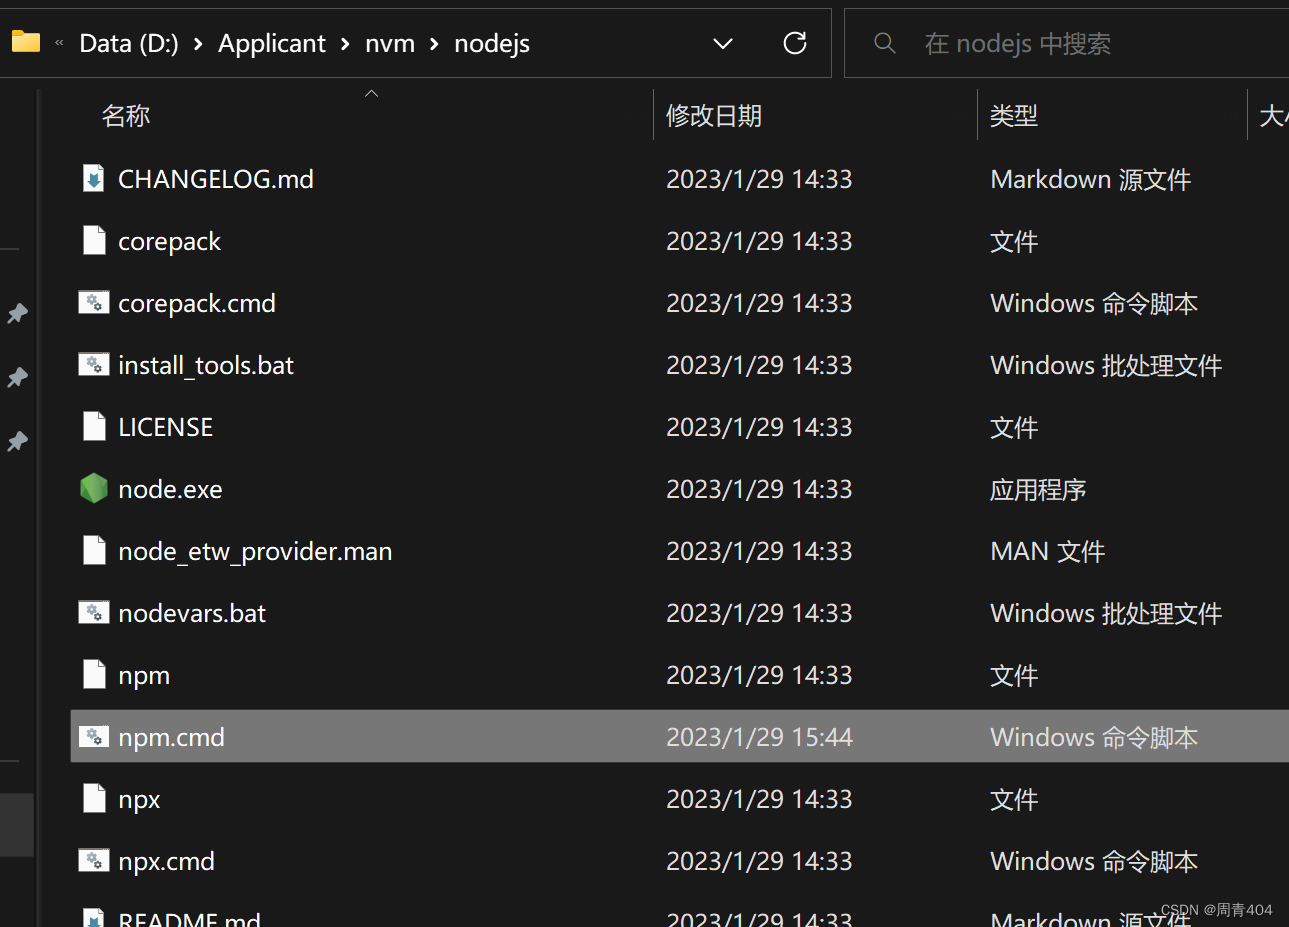Open subfolder chevron after nvm
Image resolution: width=1289 pixels, height=927 pixels.
pyautogui.click(x=435, y=44)
